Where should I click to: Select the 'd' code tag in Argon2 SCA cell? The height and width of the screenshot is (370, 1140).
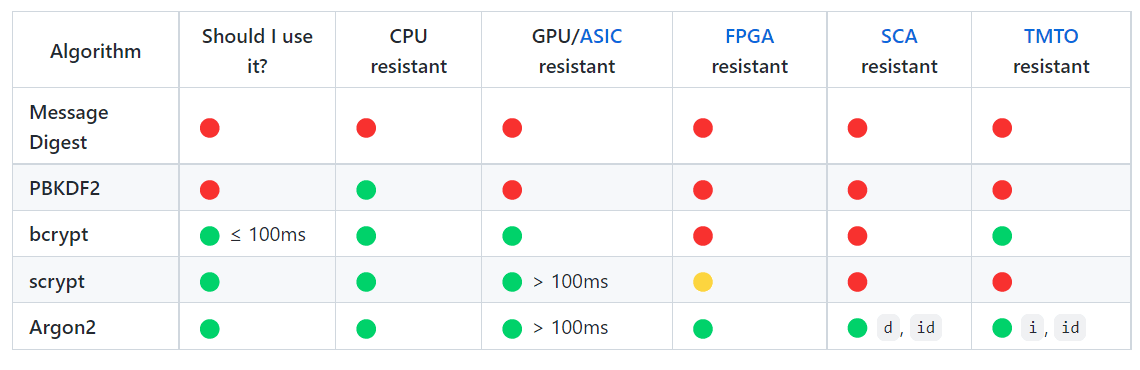click(x=888, y=329)
